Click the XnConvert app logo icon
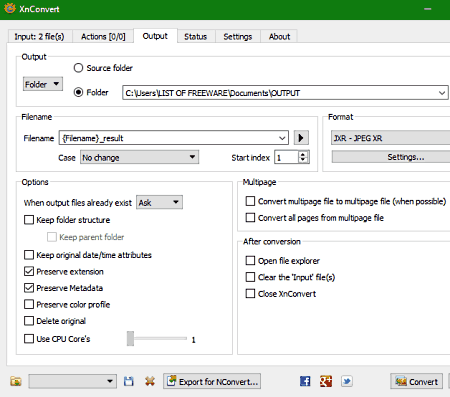Viewport: 450px width, 397px height. tap(10, 8)
